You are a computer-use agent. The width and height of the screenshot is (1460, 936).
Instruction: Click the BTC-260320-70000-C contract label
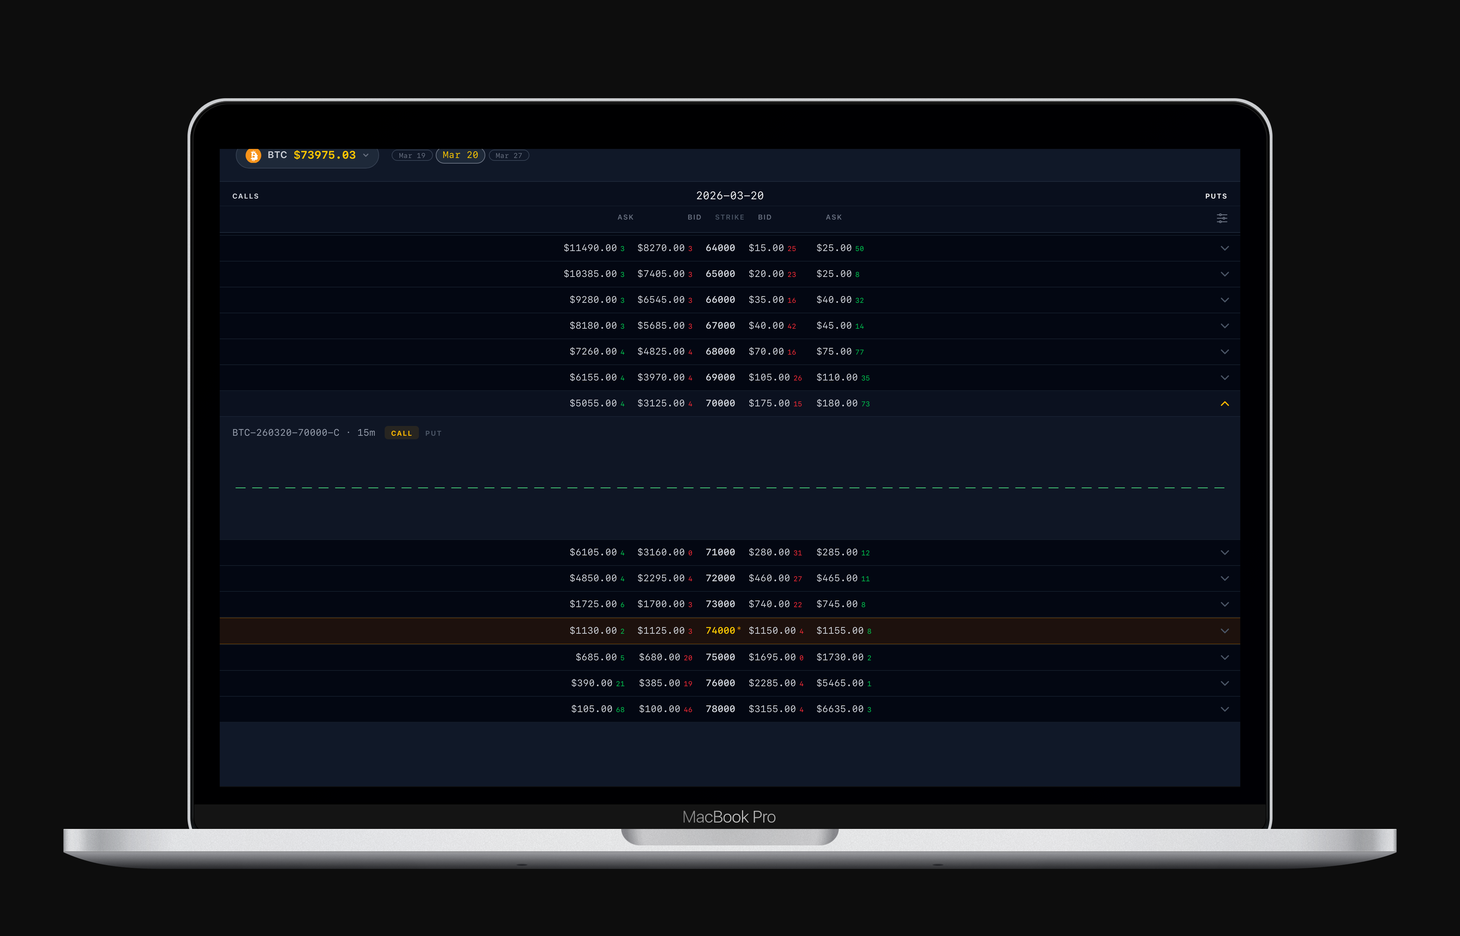click(285, 433)
